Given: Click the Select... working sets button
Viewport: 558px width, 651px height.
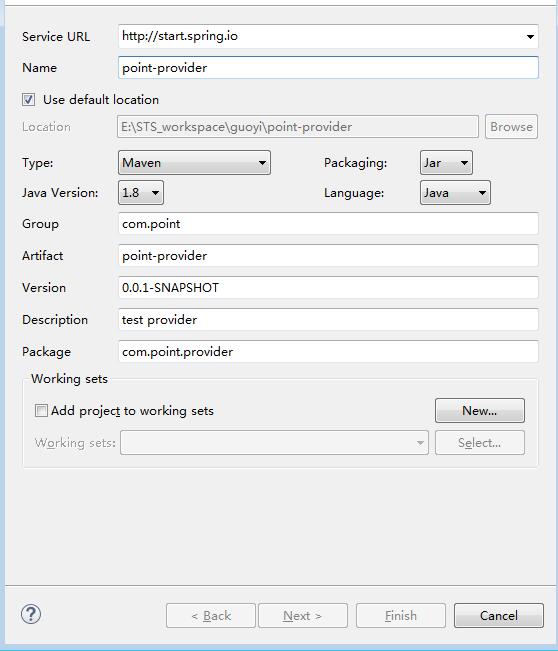Looking at the screenshot, I should pos(480,443).
